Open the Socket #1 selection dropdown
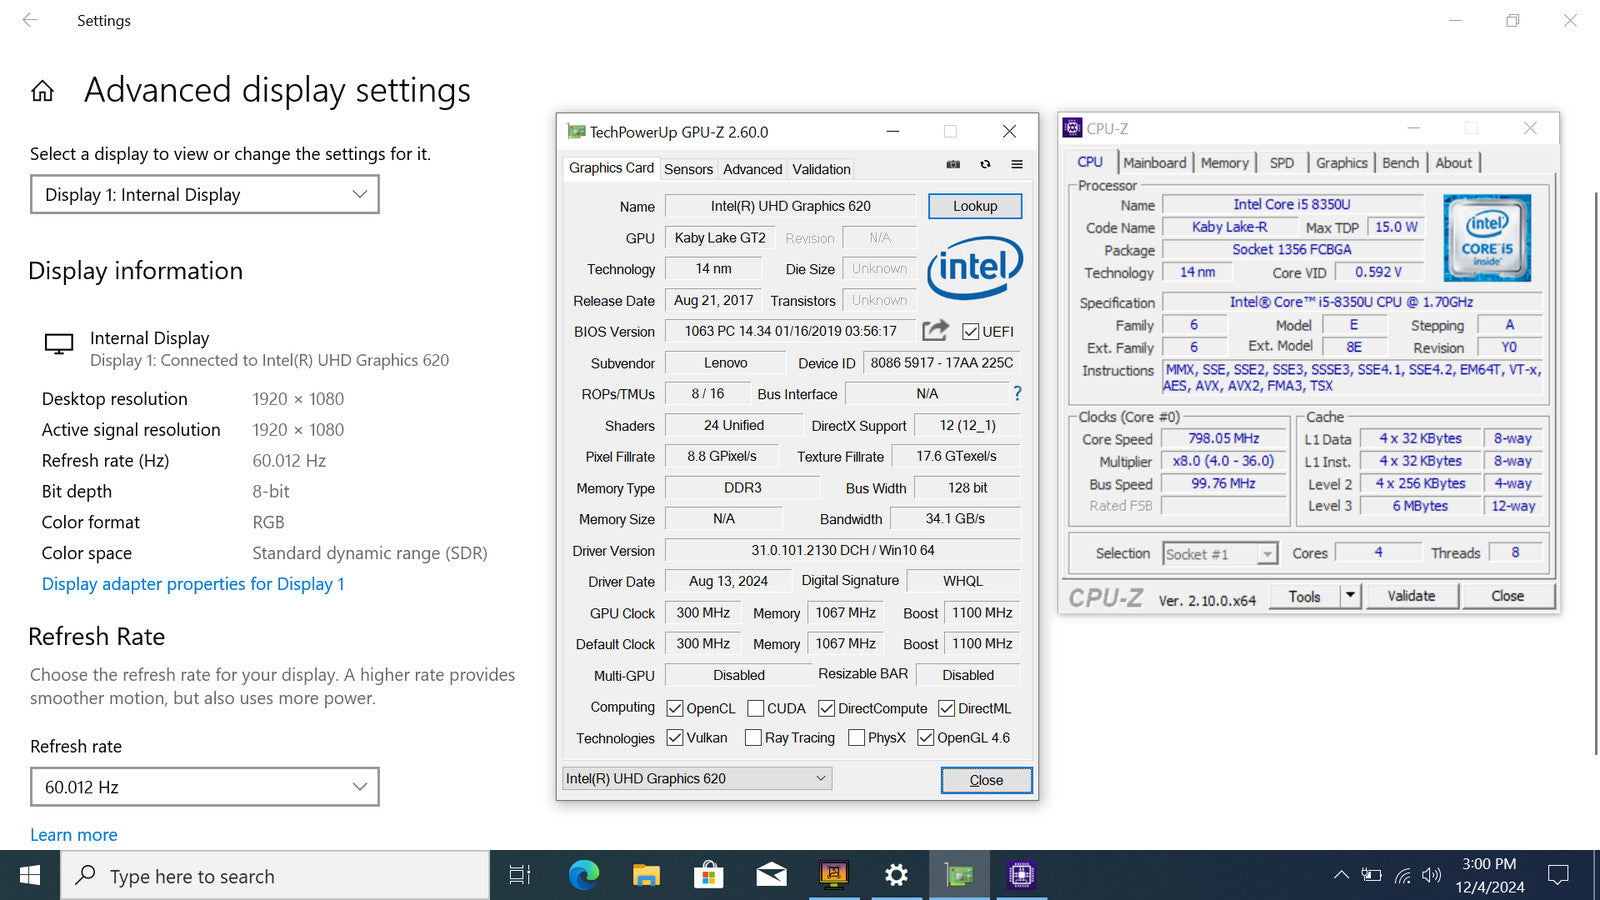Screen dimensions: 1600x900 [x=1220, y=554]
